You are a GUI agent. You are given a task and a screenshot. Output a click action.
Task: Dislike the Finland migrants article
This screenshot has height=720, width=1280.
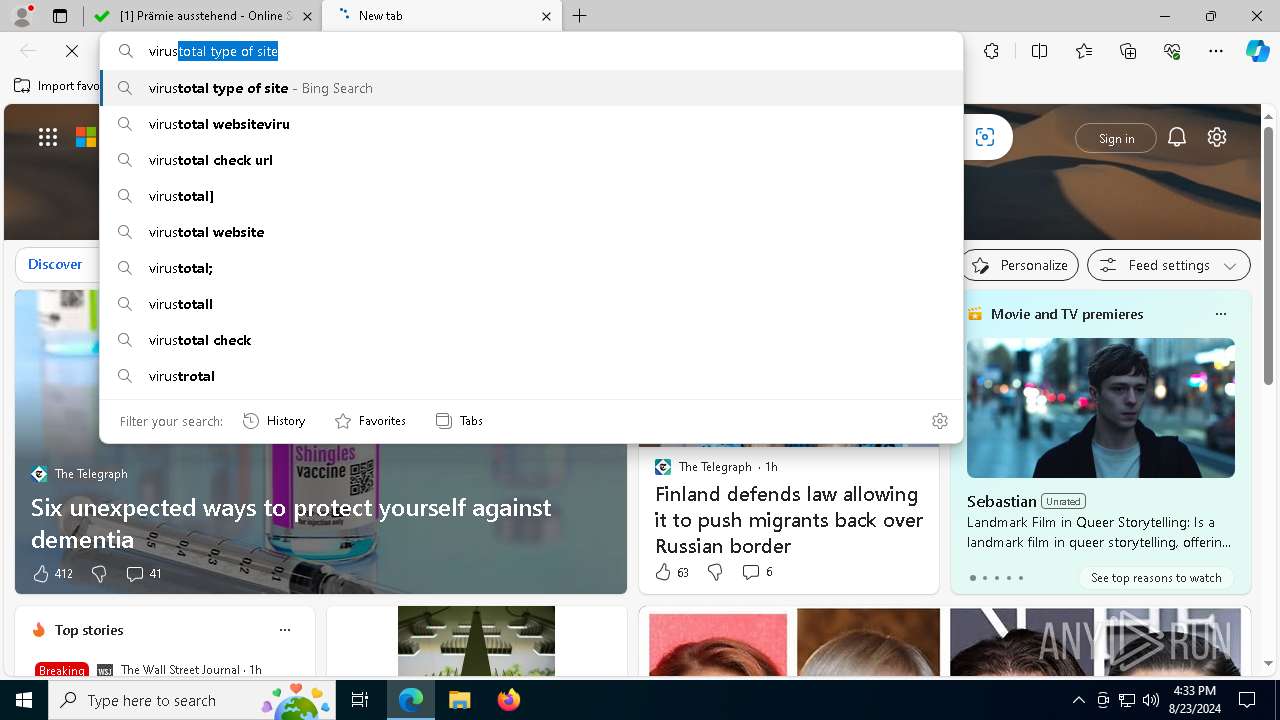(715, 572)
